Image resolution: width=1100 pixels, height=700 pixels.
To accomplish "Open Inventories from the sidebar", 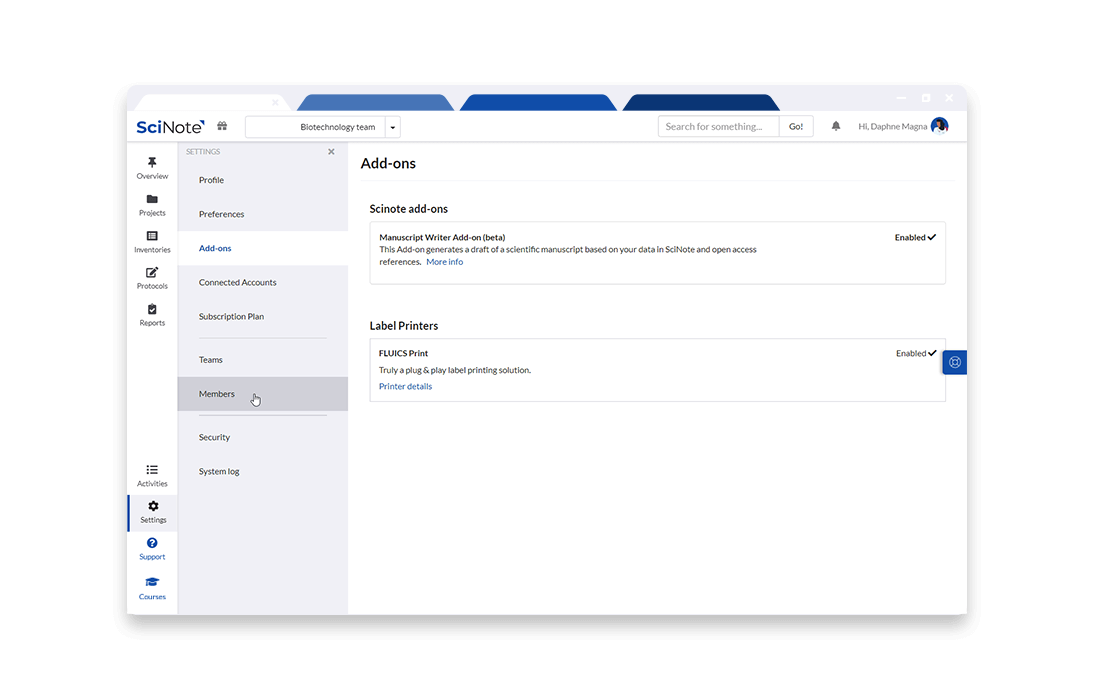I will click(152, 240).
